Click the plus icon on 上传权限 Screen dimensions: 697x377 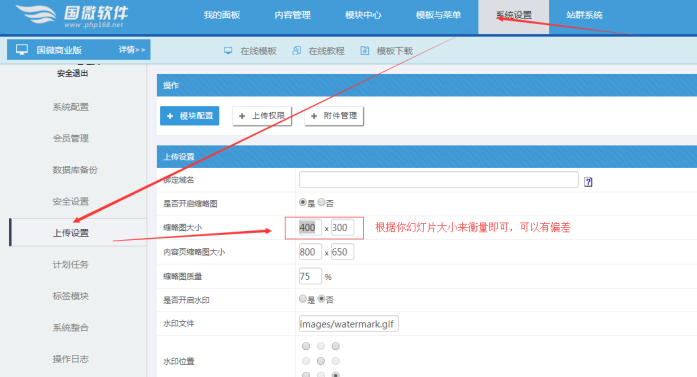click(x=242, y=116)
